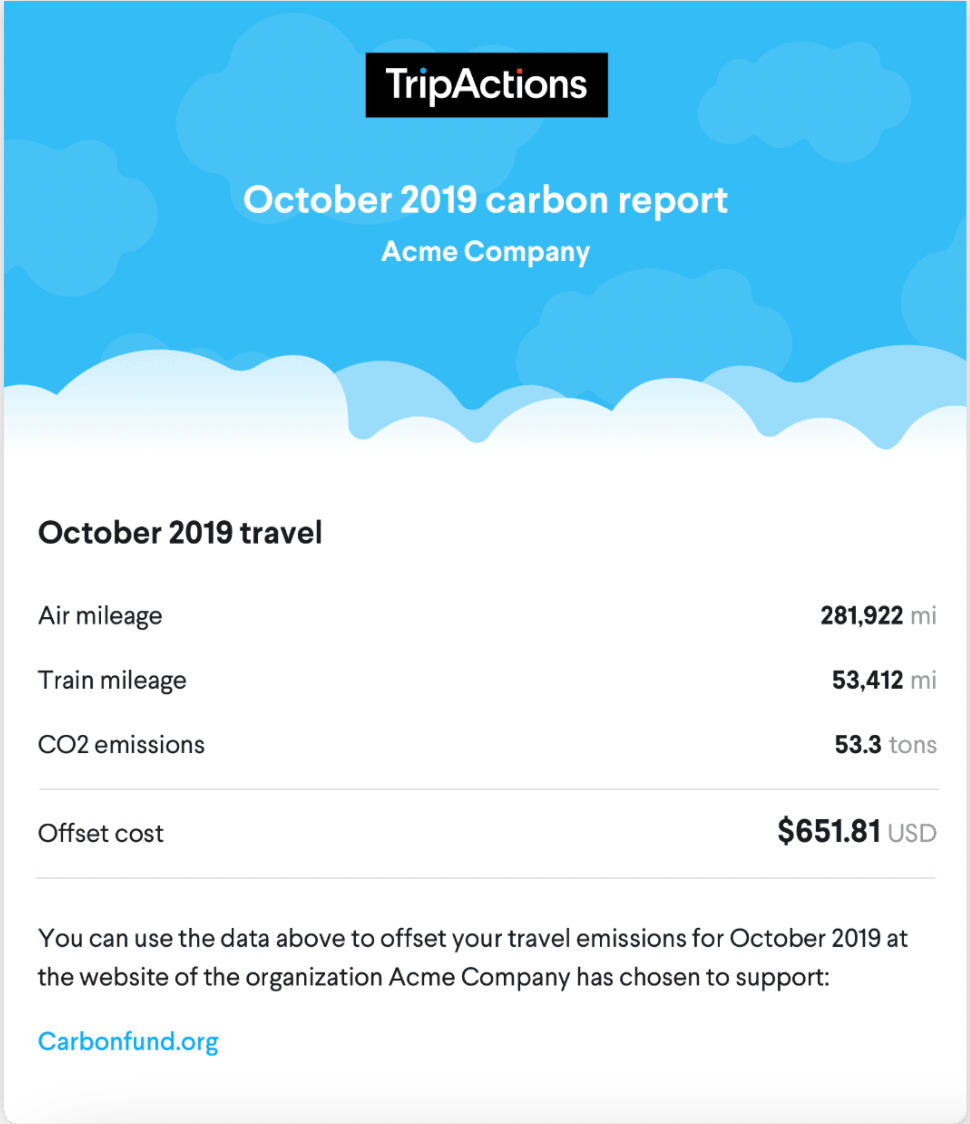Click the divider line above Offset cost
Image resolution: width=970 pixels, height=1124 pixels.
click(x=486, y=790)
